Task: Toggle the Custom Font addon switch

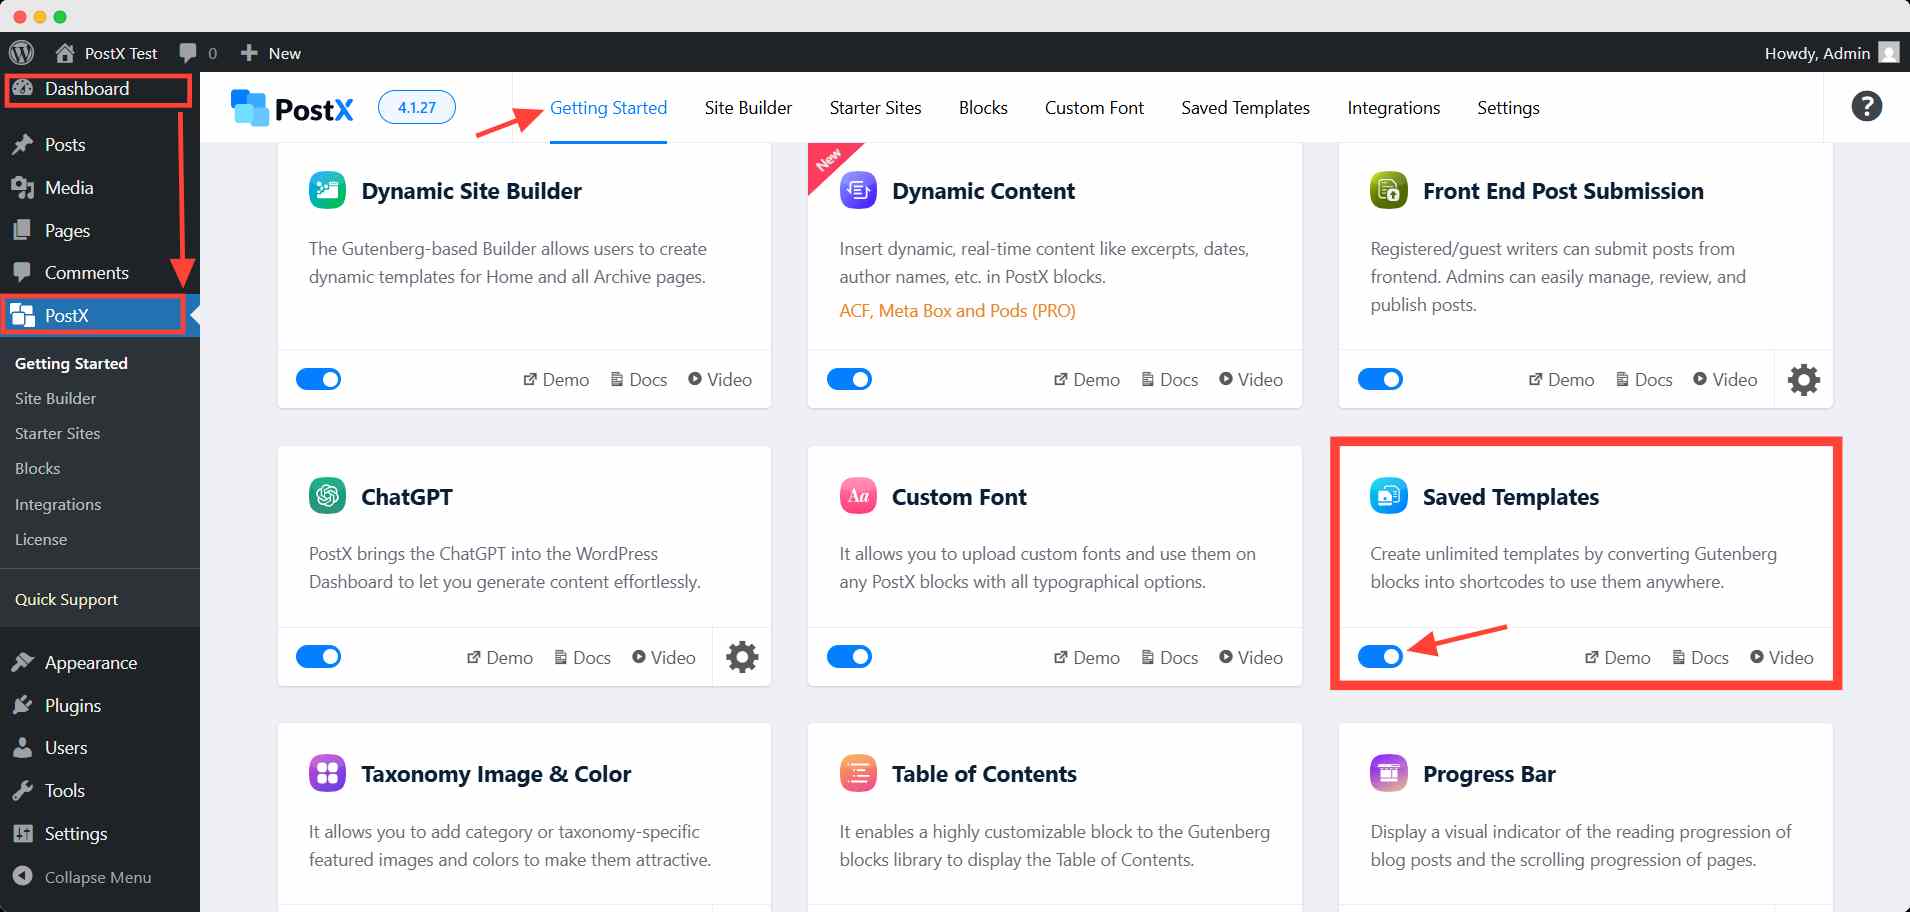Action: pyautogui.click(x=849, y=657)
